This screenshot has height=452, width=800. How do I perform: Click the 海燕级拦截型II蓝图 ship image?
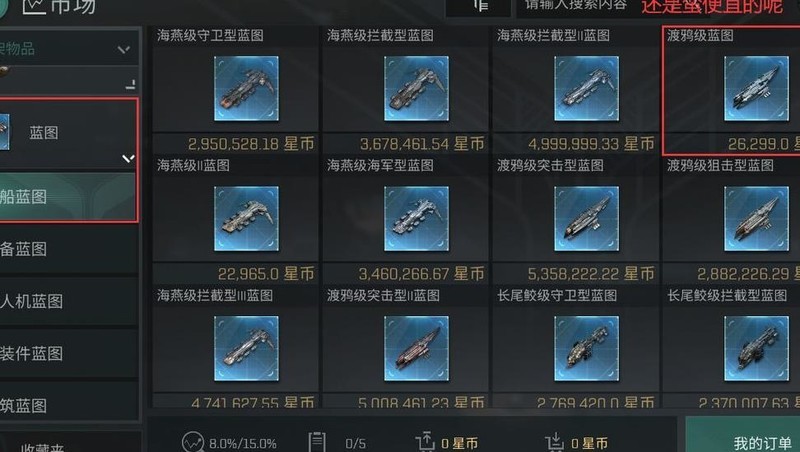(x=586, y=89)
